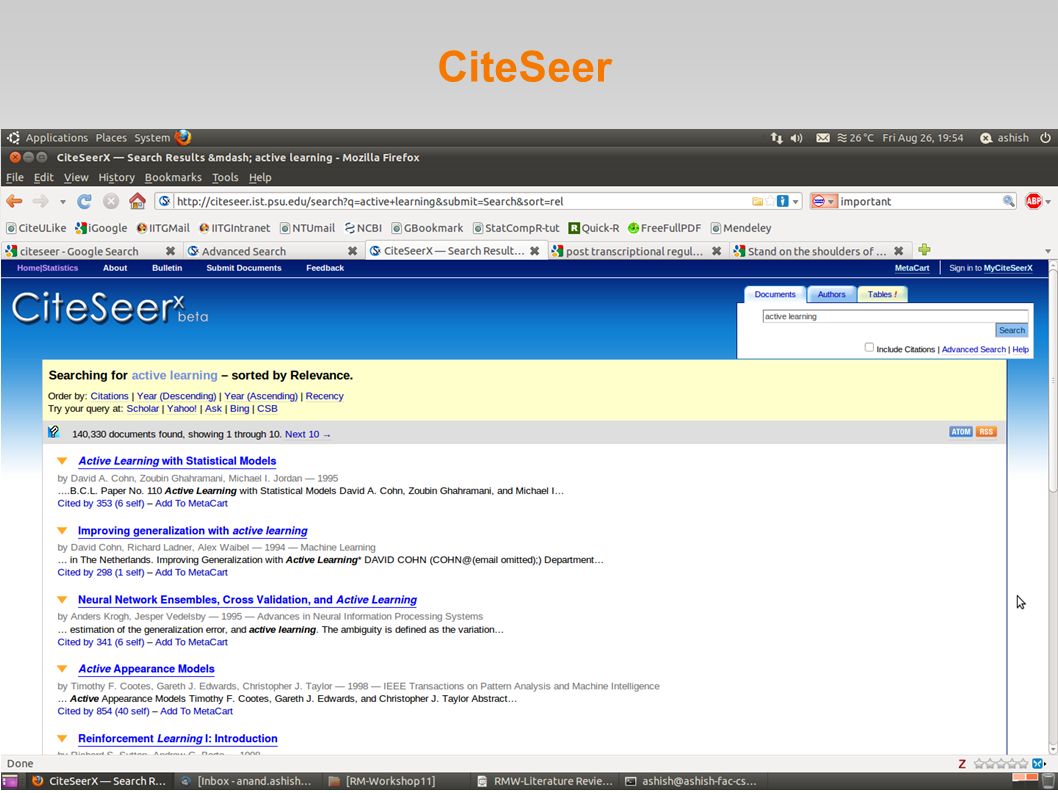Switch to citeseer - Google Search tab

(80, 251)
